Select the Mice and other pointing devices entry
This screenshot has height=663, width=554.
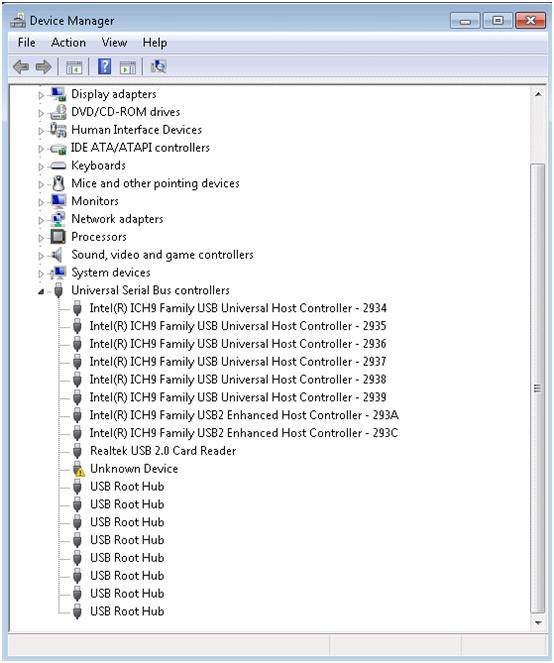pos(155,184)
